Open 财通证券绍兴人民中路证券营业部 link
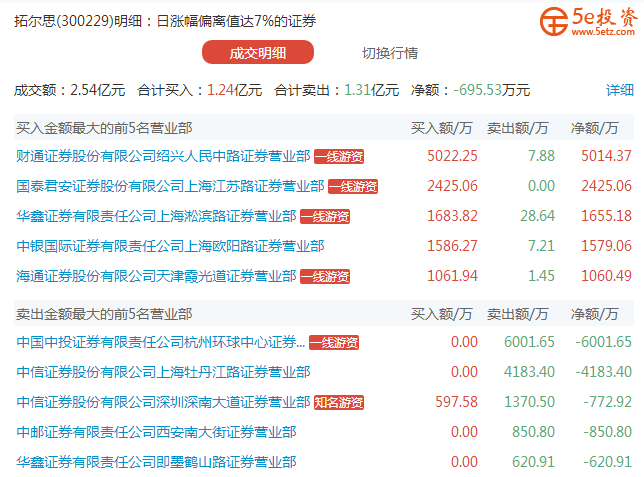This screenshot has width=644, height=477. click(x=163, y=156)
